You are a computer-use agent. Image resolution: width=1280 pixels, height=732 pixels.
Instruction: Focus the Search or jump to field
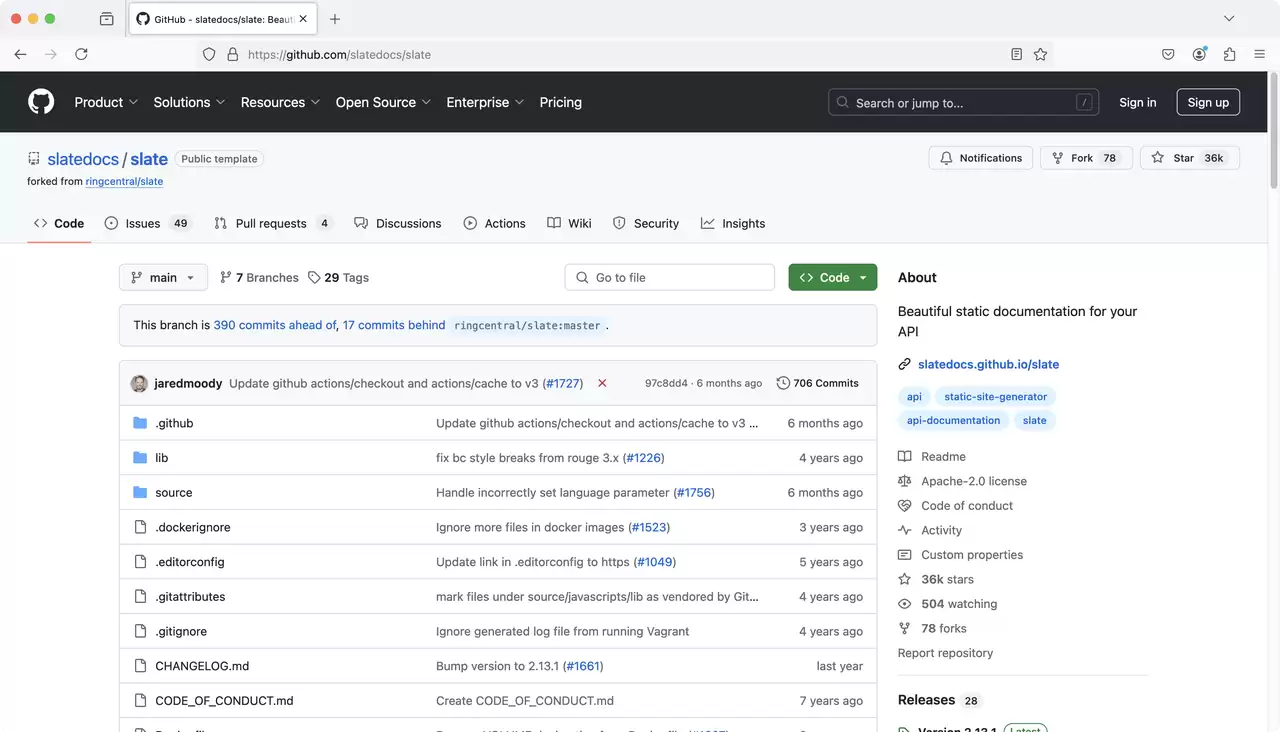tap(963, 102)
